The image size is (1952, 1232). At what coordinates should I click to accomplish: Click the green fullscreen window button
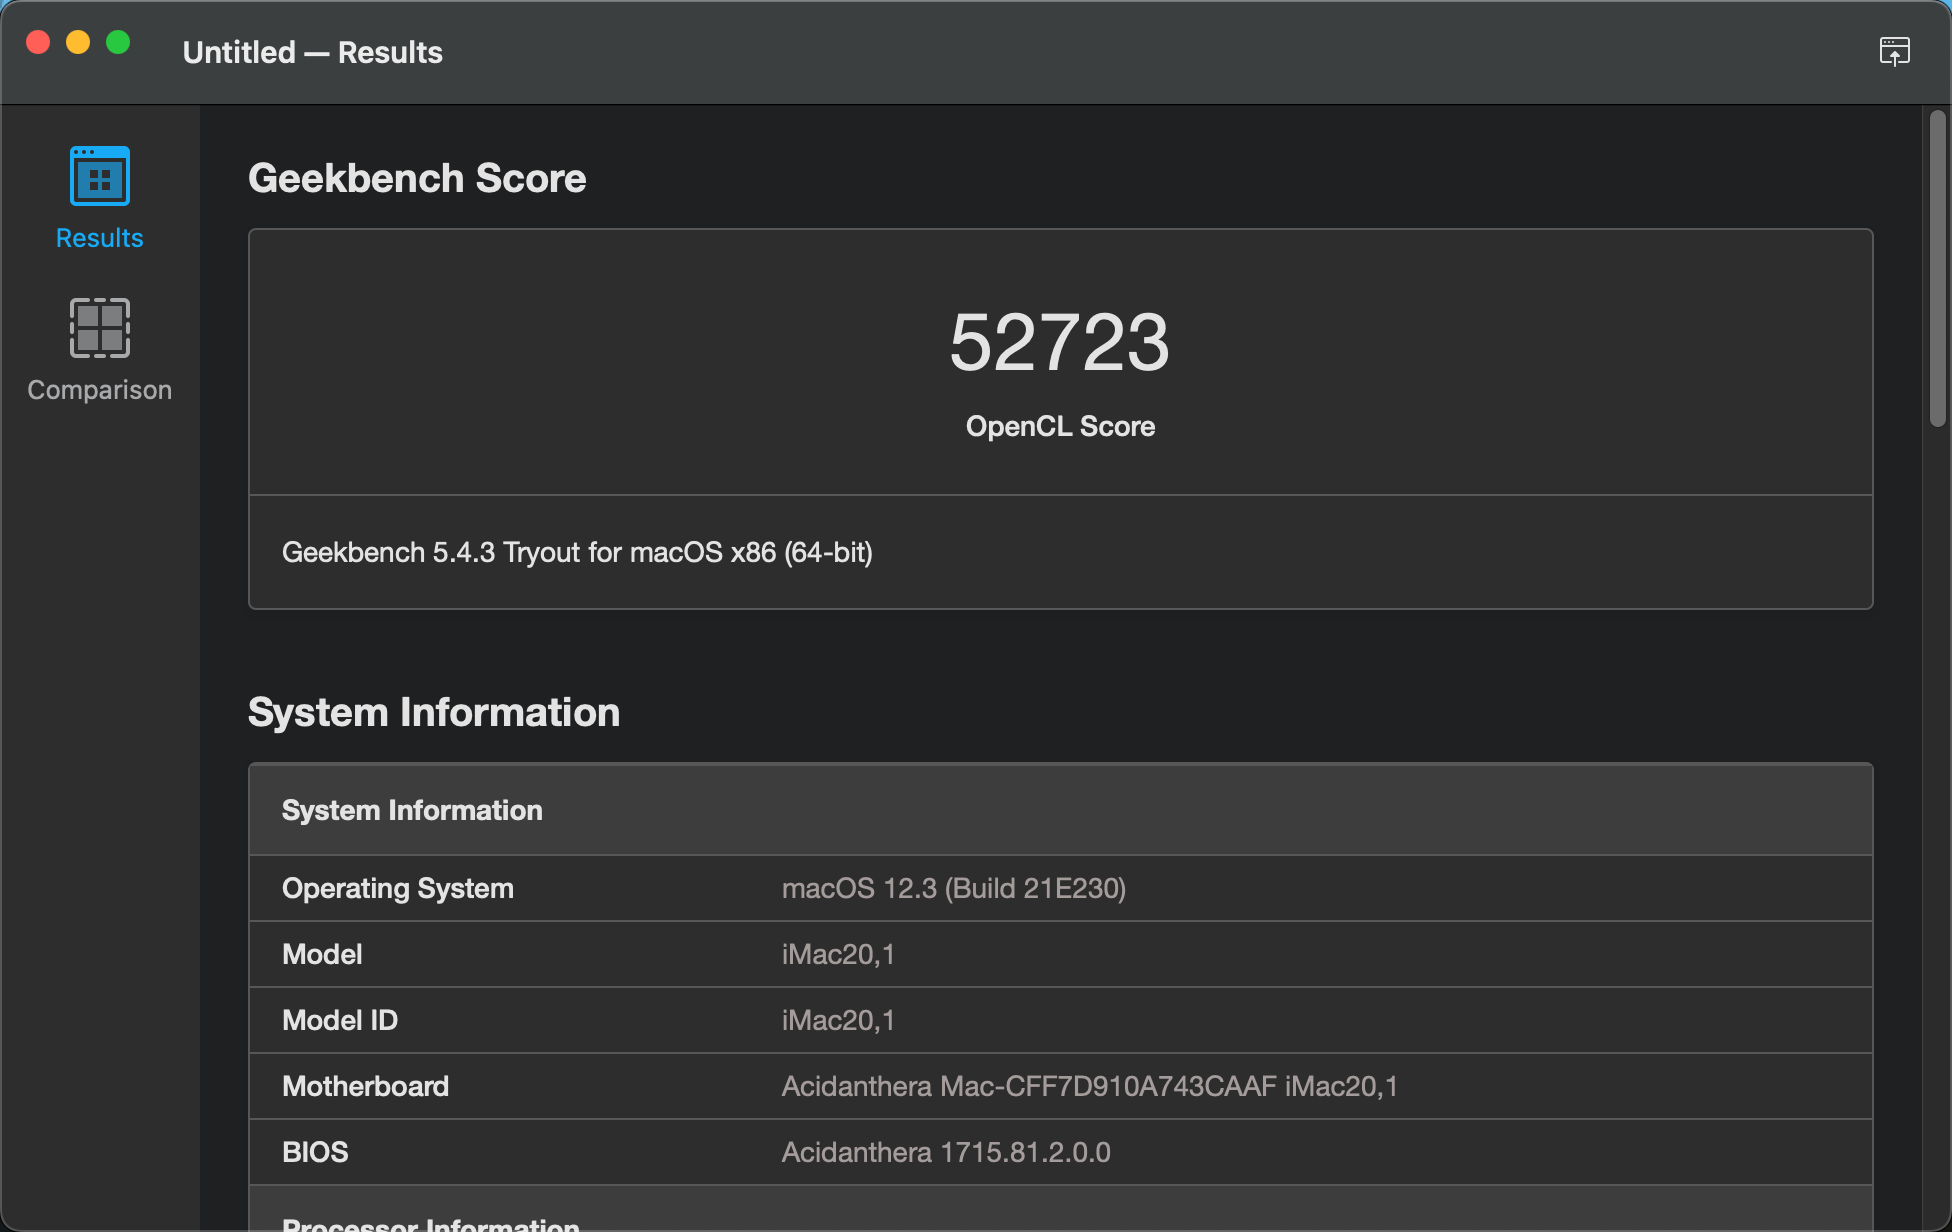point(118,42)
